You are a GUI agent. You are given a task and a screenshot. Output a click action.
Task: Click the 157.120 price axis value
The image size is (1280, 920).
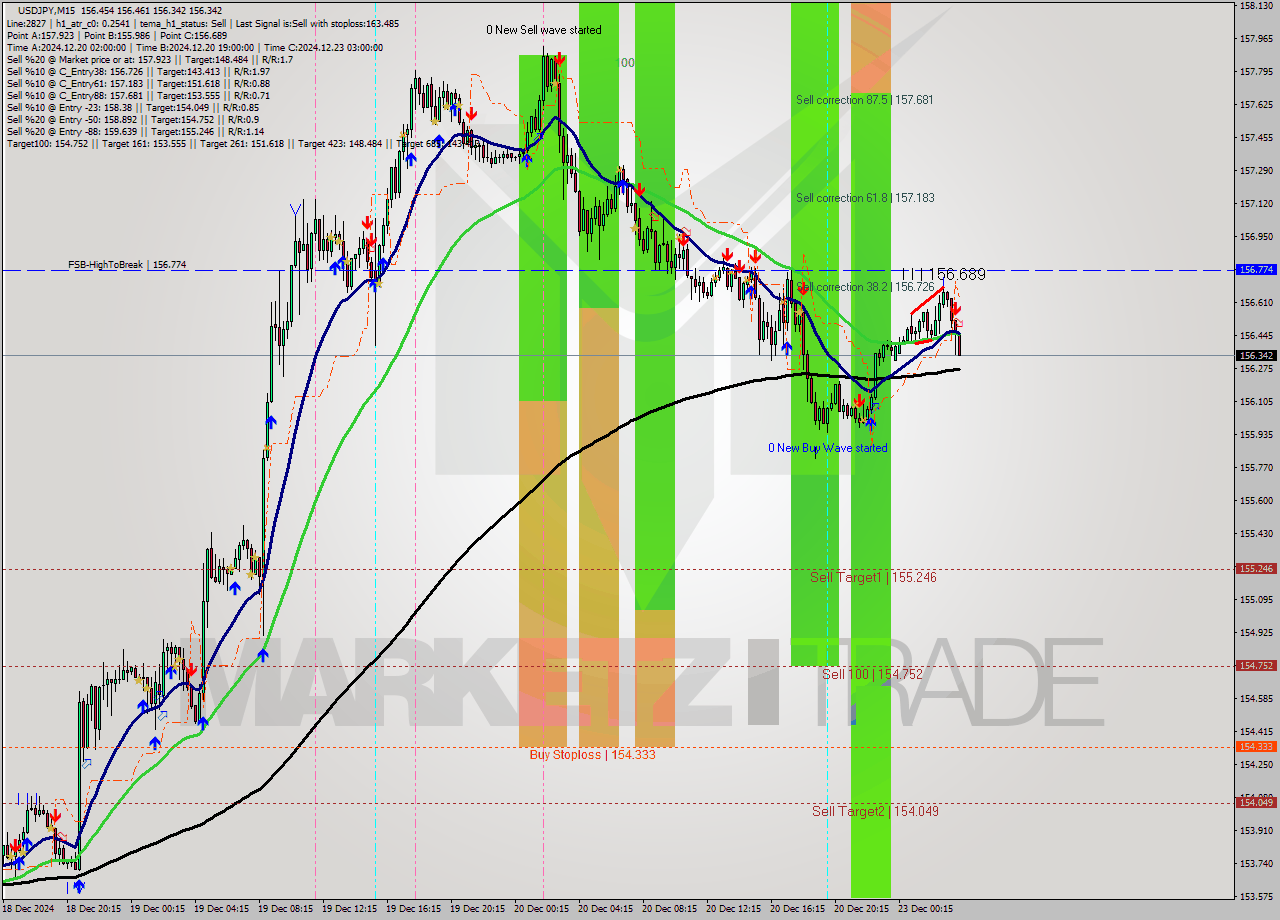coord(1256,204)
